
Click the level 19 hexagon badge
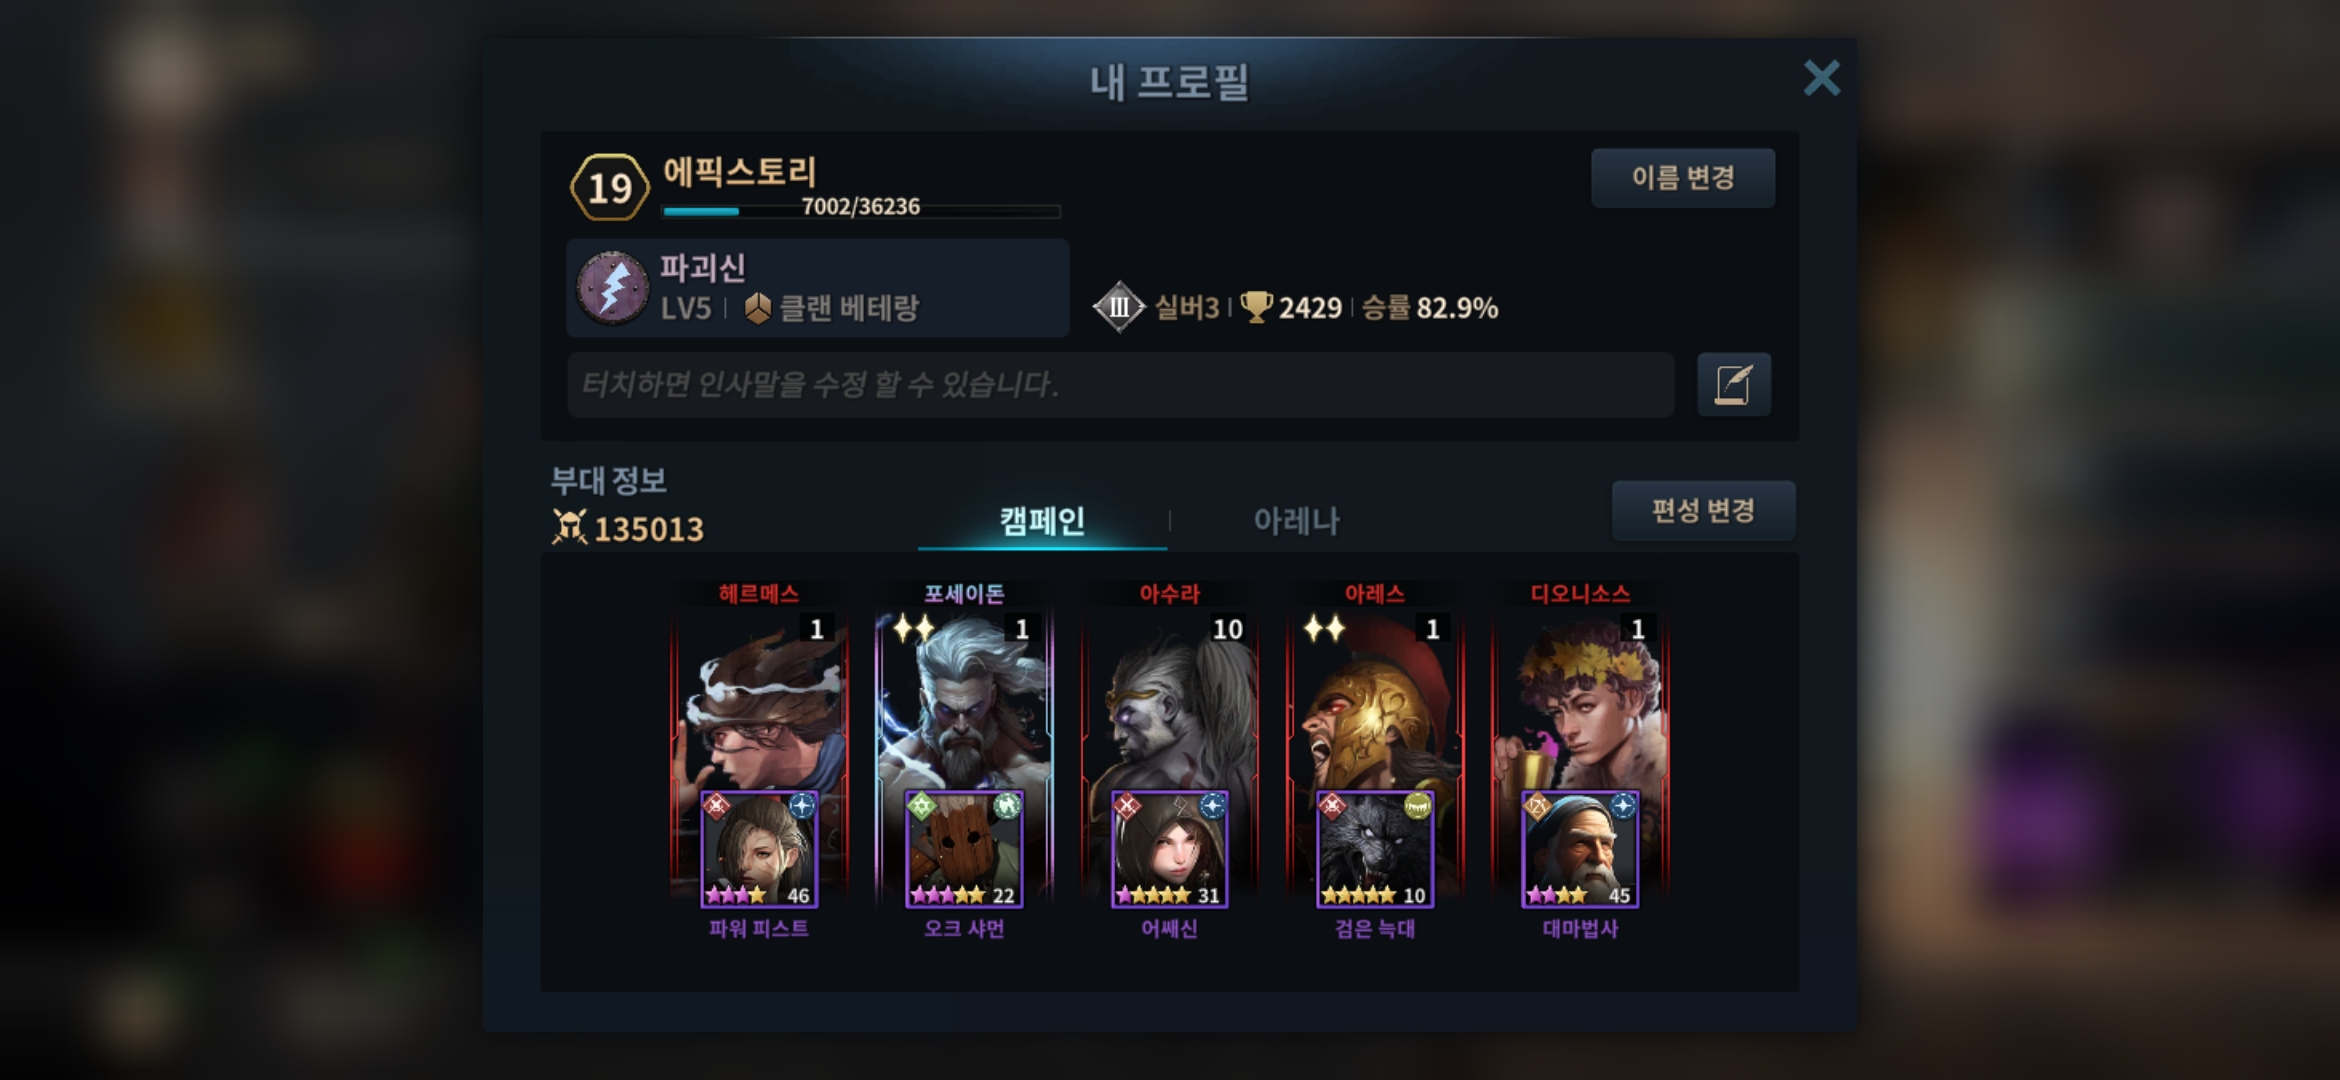609,187
